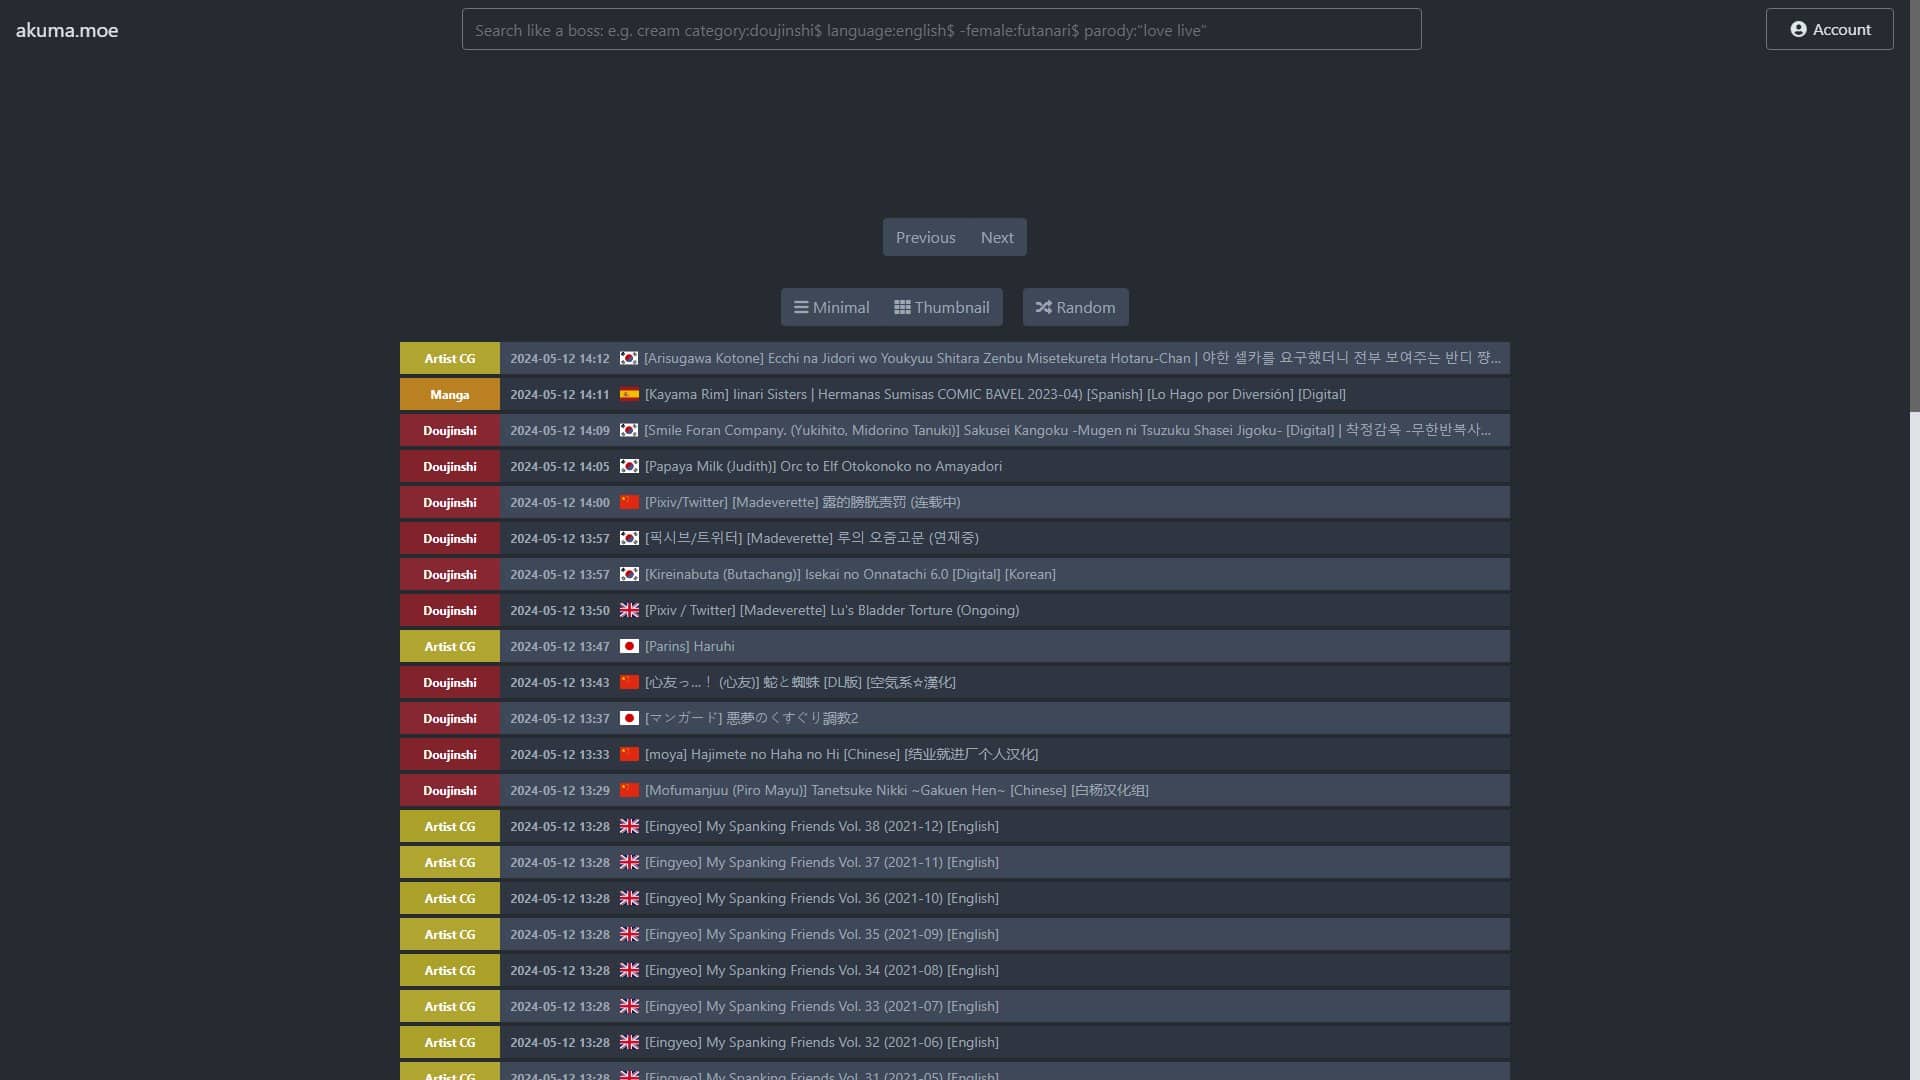Click the China flag in the 14:00 row
This screenshot has width=1920, height=1080.
(629, 502)
